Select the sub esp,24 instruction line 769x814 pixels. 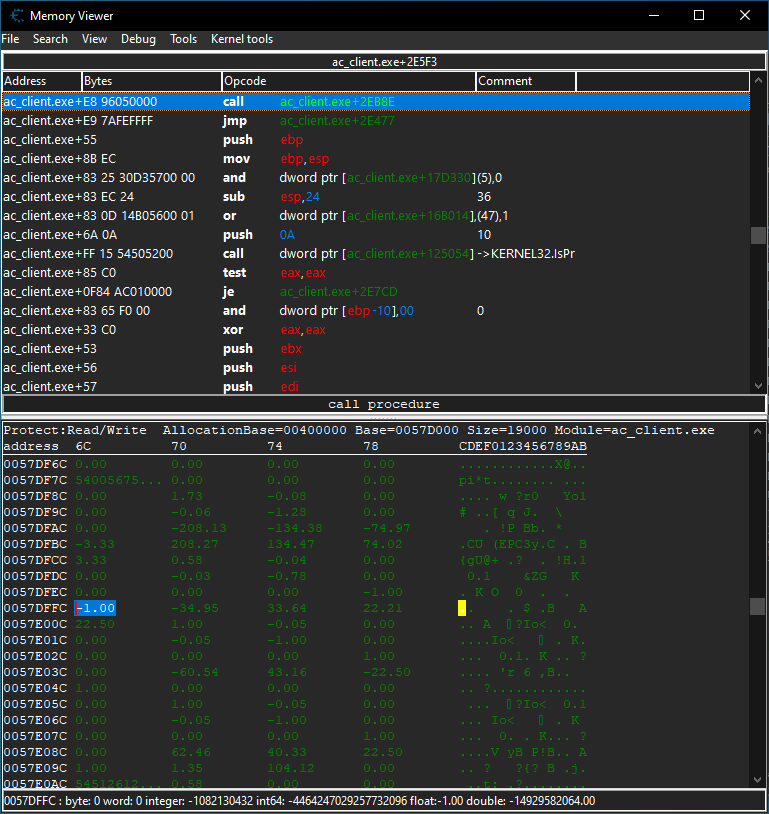[x=300, y=197]
